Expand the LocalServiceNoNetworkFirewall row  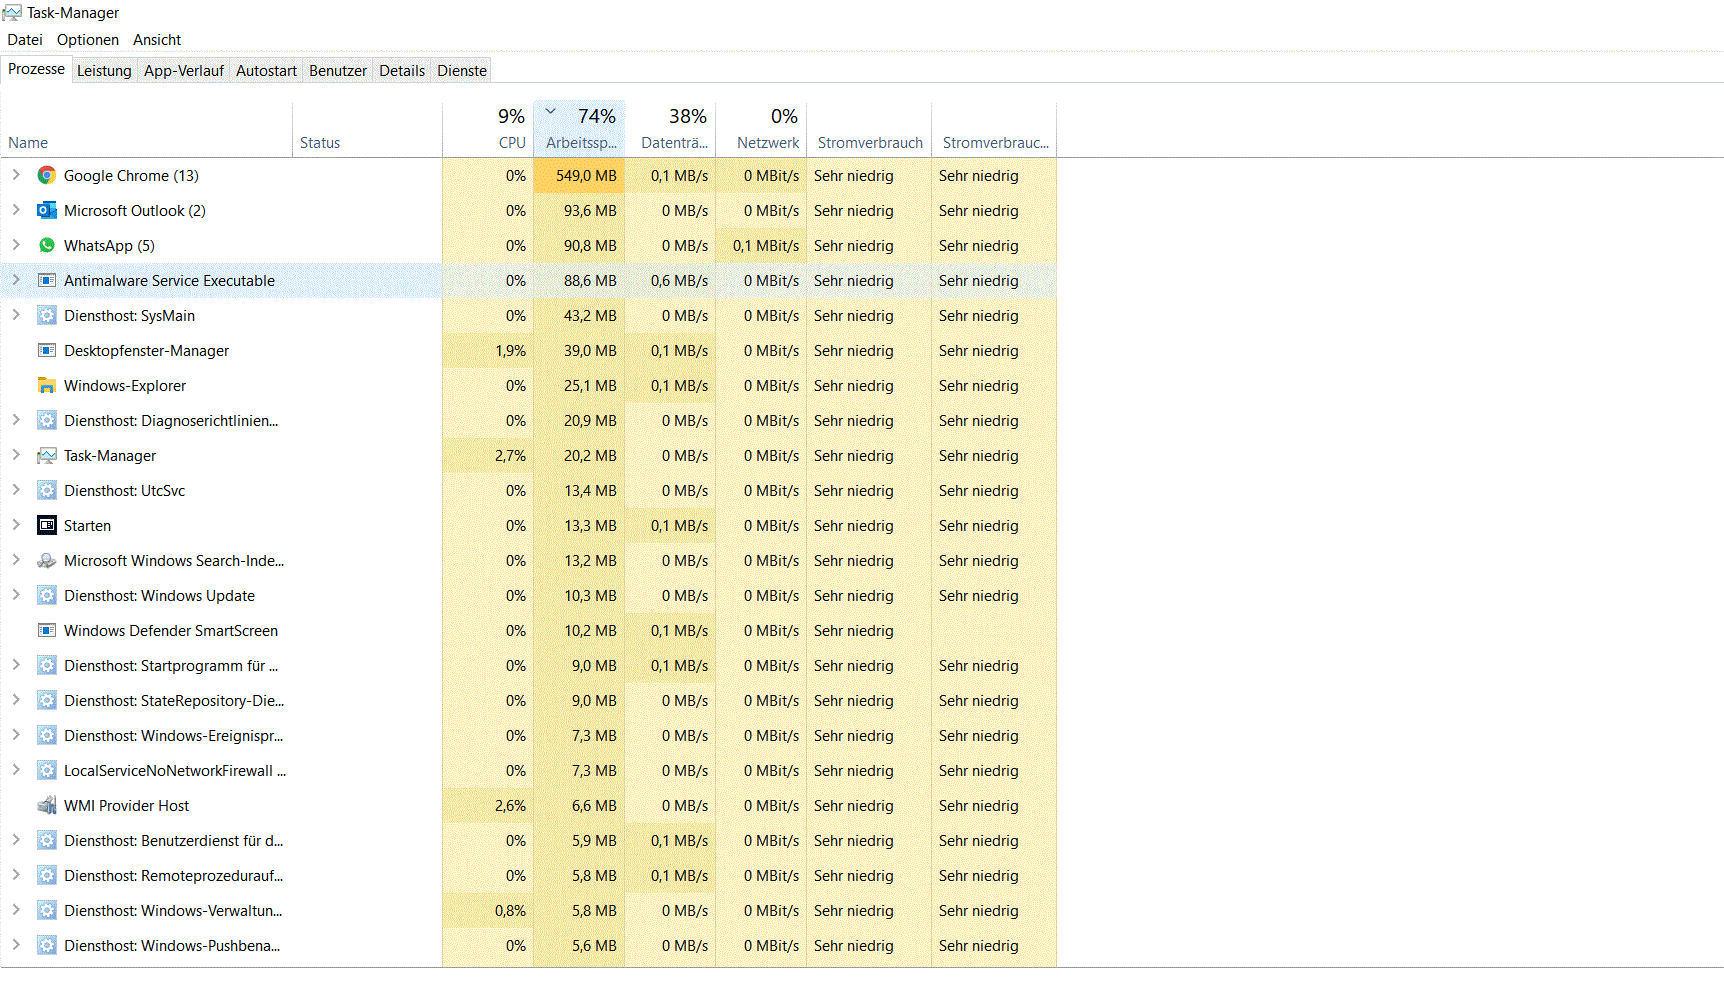16,770
